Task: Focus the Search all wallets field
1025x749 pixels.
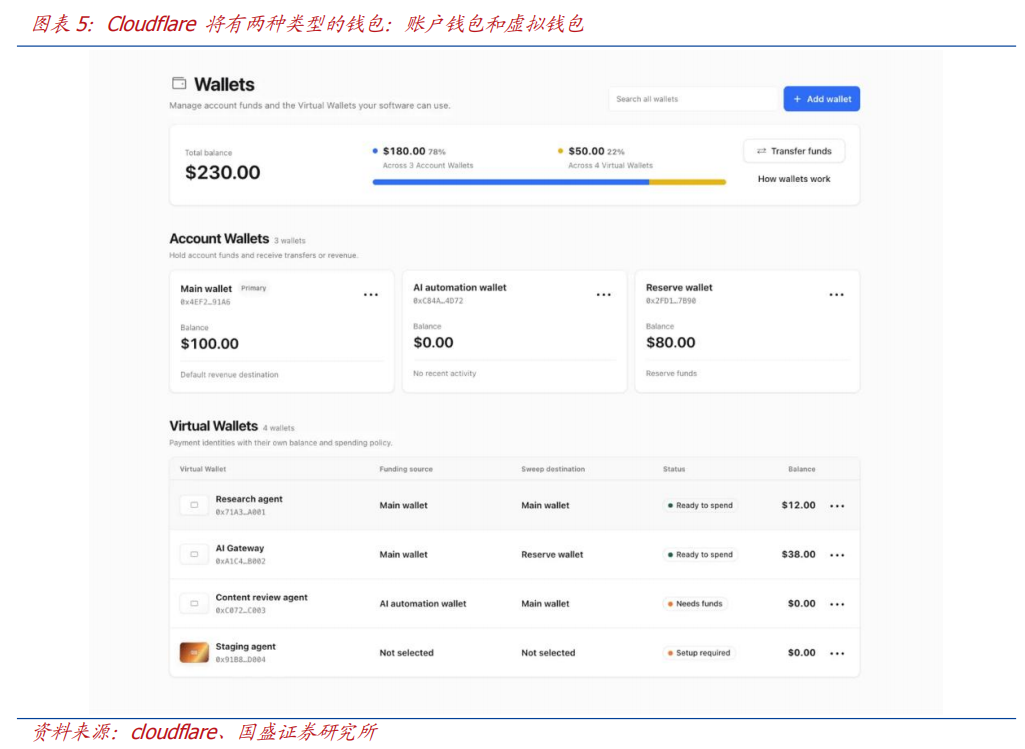Action: [694, 99]
